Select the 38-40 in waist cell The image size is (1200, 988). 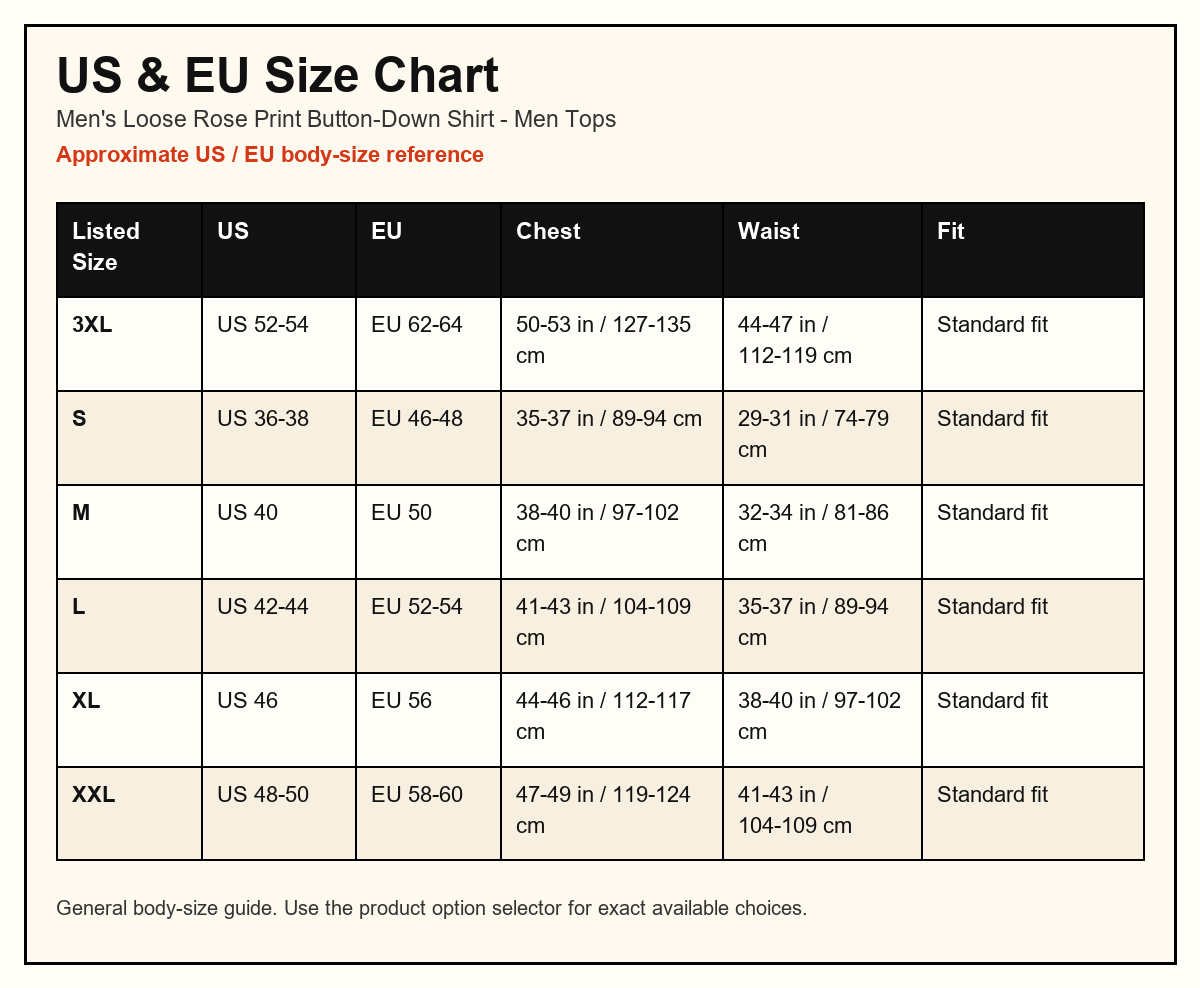tap(822, 720)
